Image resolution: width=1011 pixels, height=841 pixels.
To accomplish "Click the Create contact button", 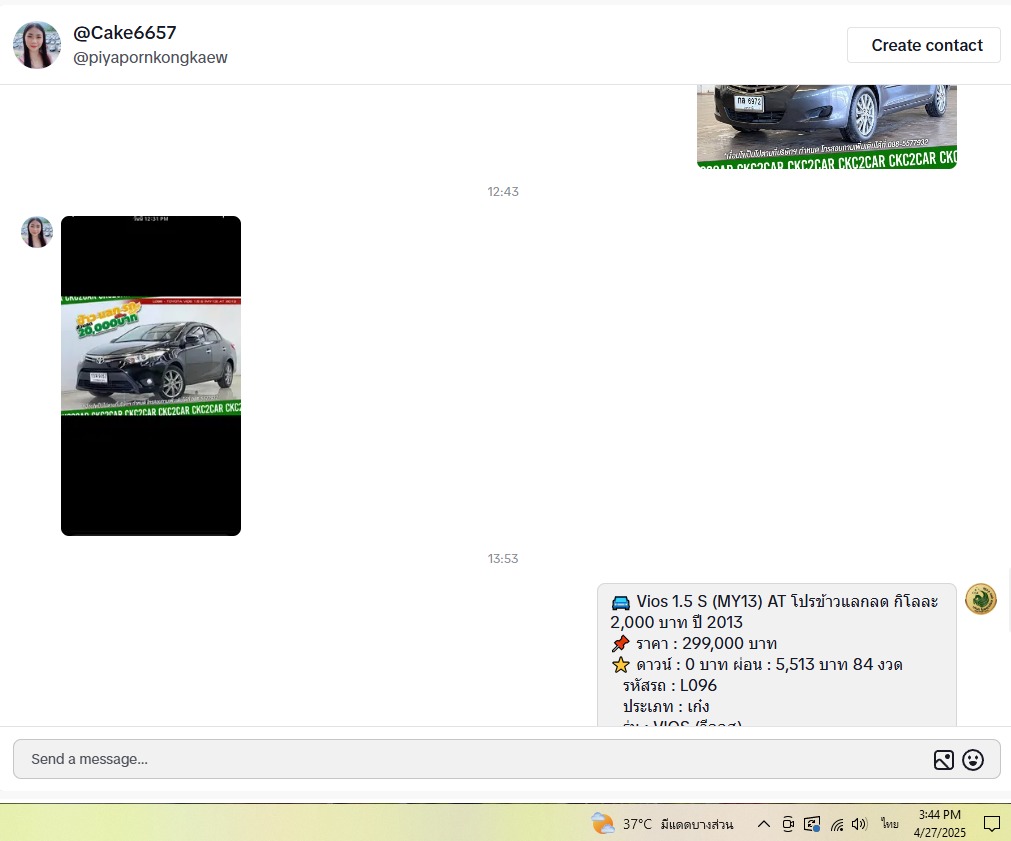I will [x=923, y=45].
